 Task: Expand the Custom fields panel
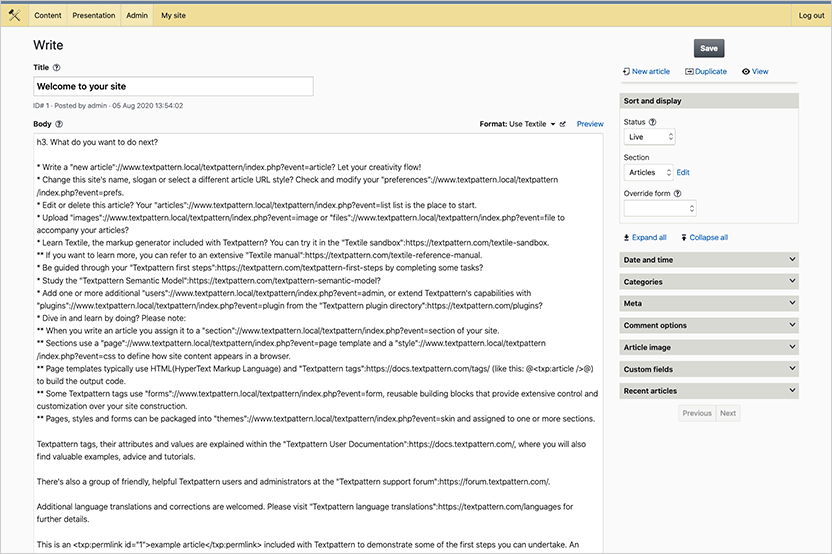pos(709,369)
